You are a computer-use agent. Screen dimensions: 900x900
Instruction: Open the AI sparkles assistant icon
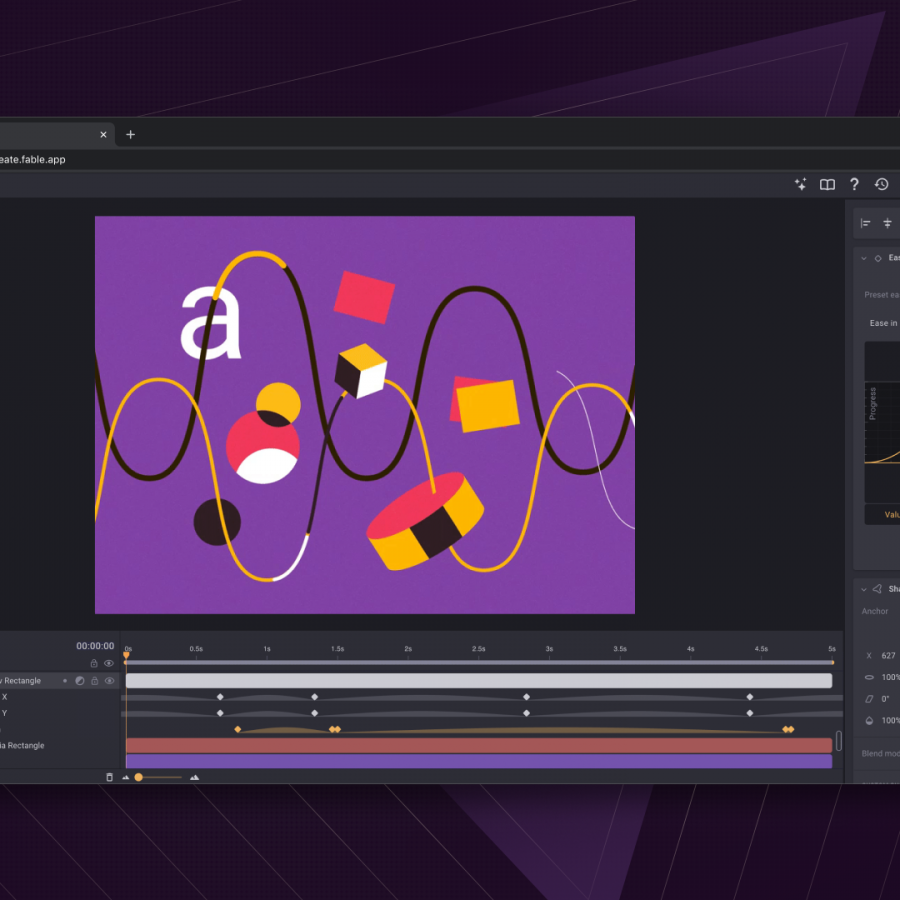tap(800, 184)
